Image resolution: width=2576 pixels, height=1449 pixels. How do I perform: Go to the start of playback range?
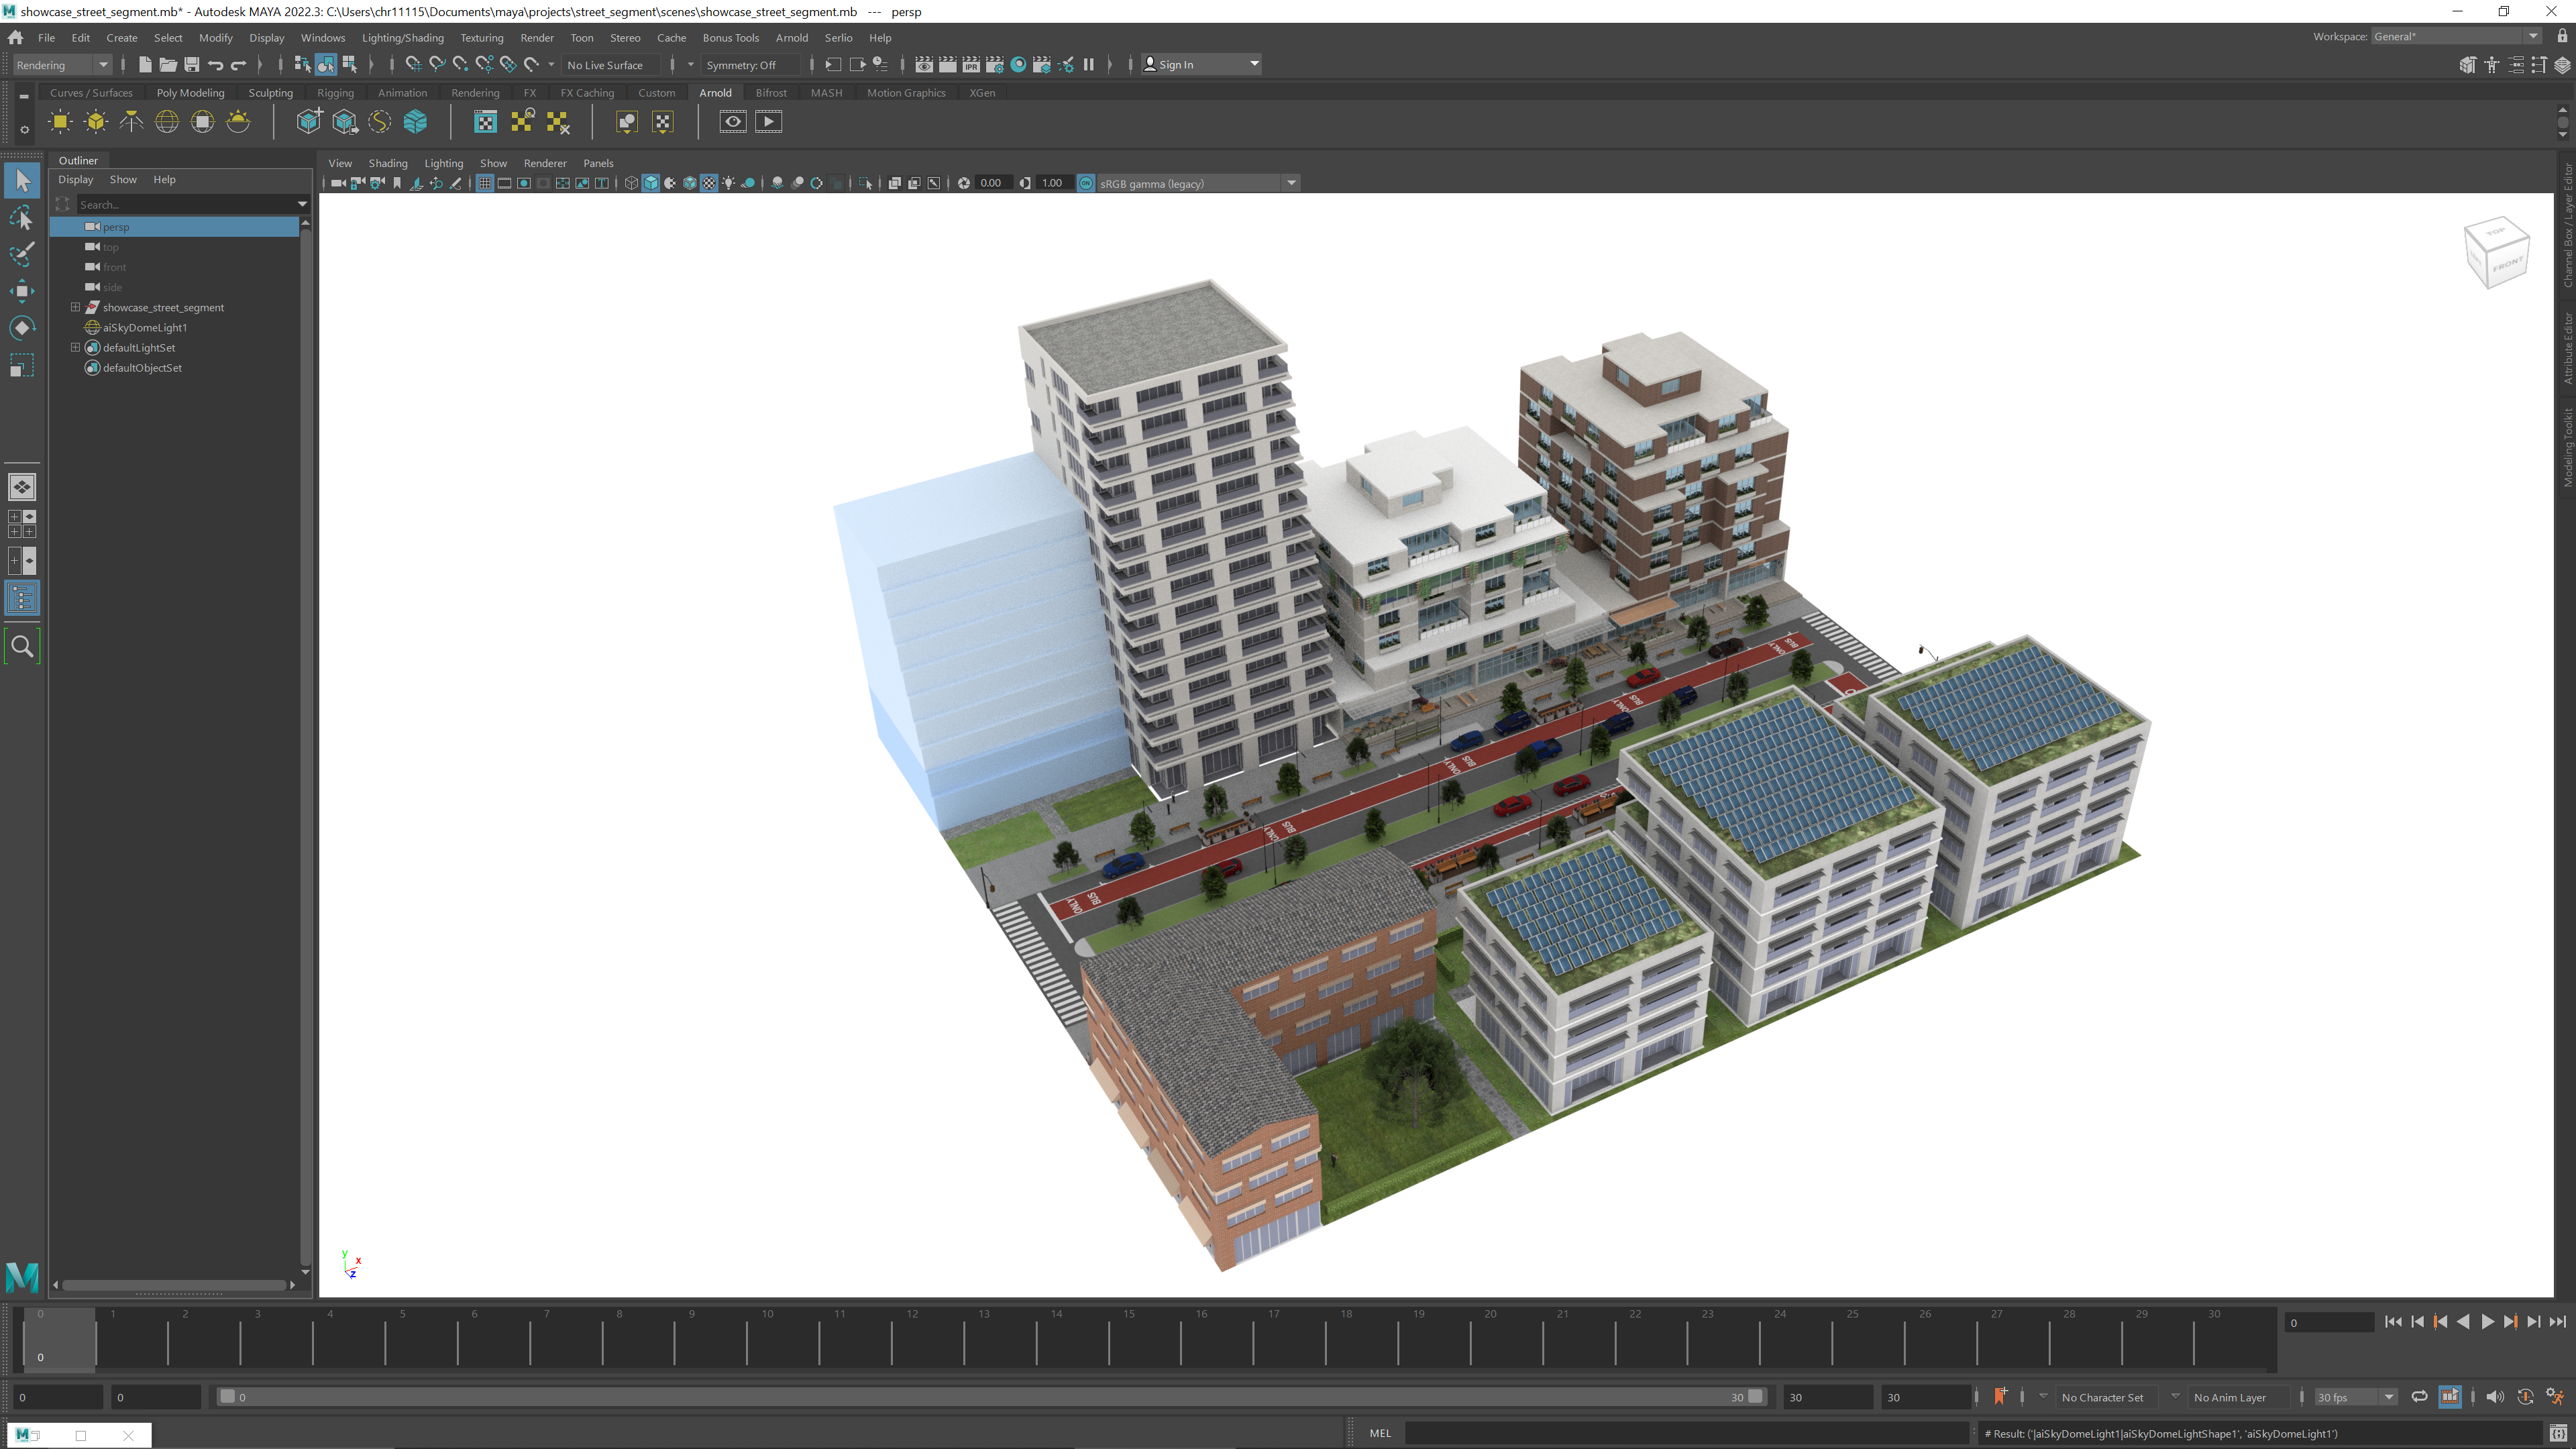point(2392,1322)
